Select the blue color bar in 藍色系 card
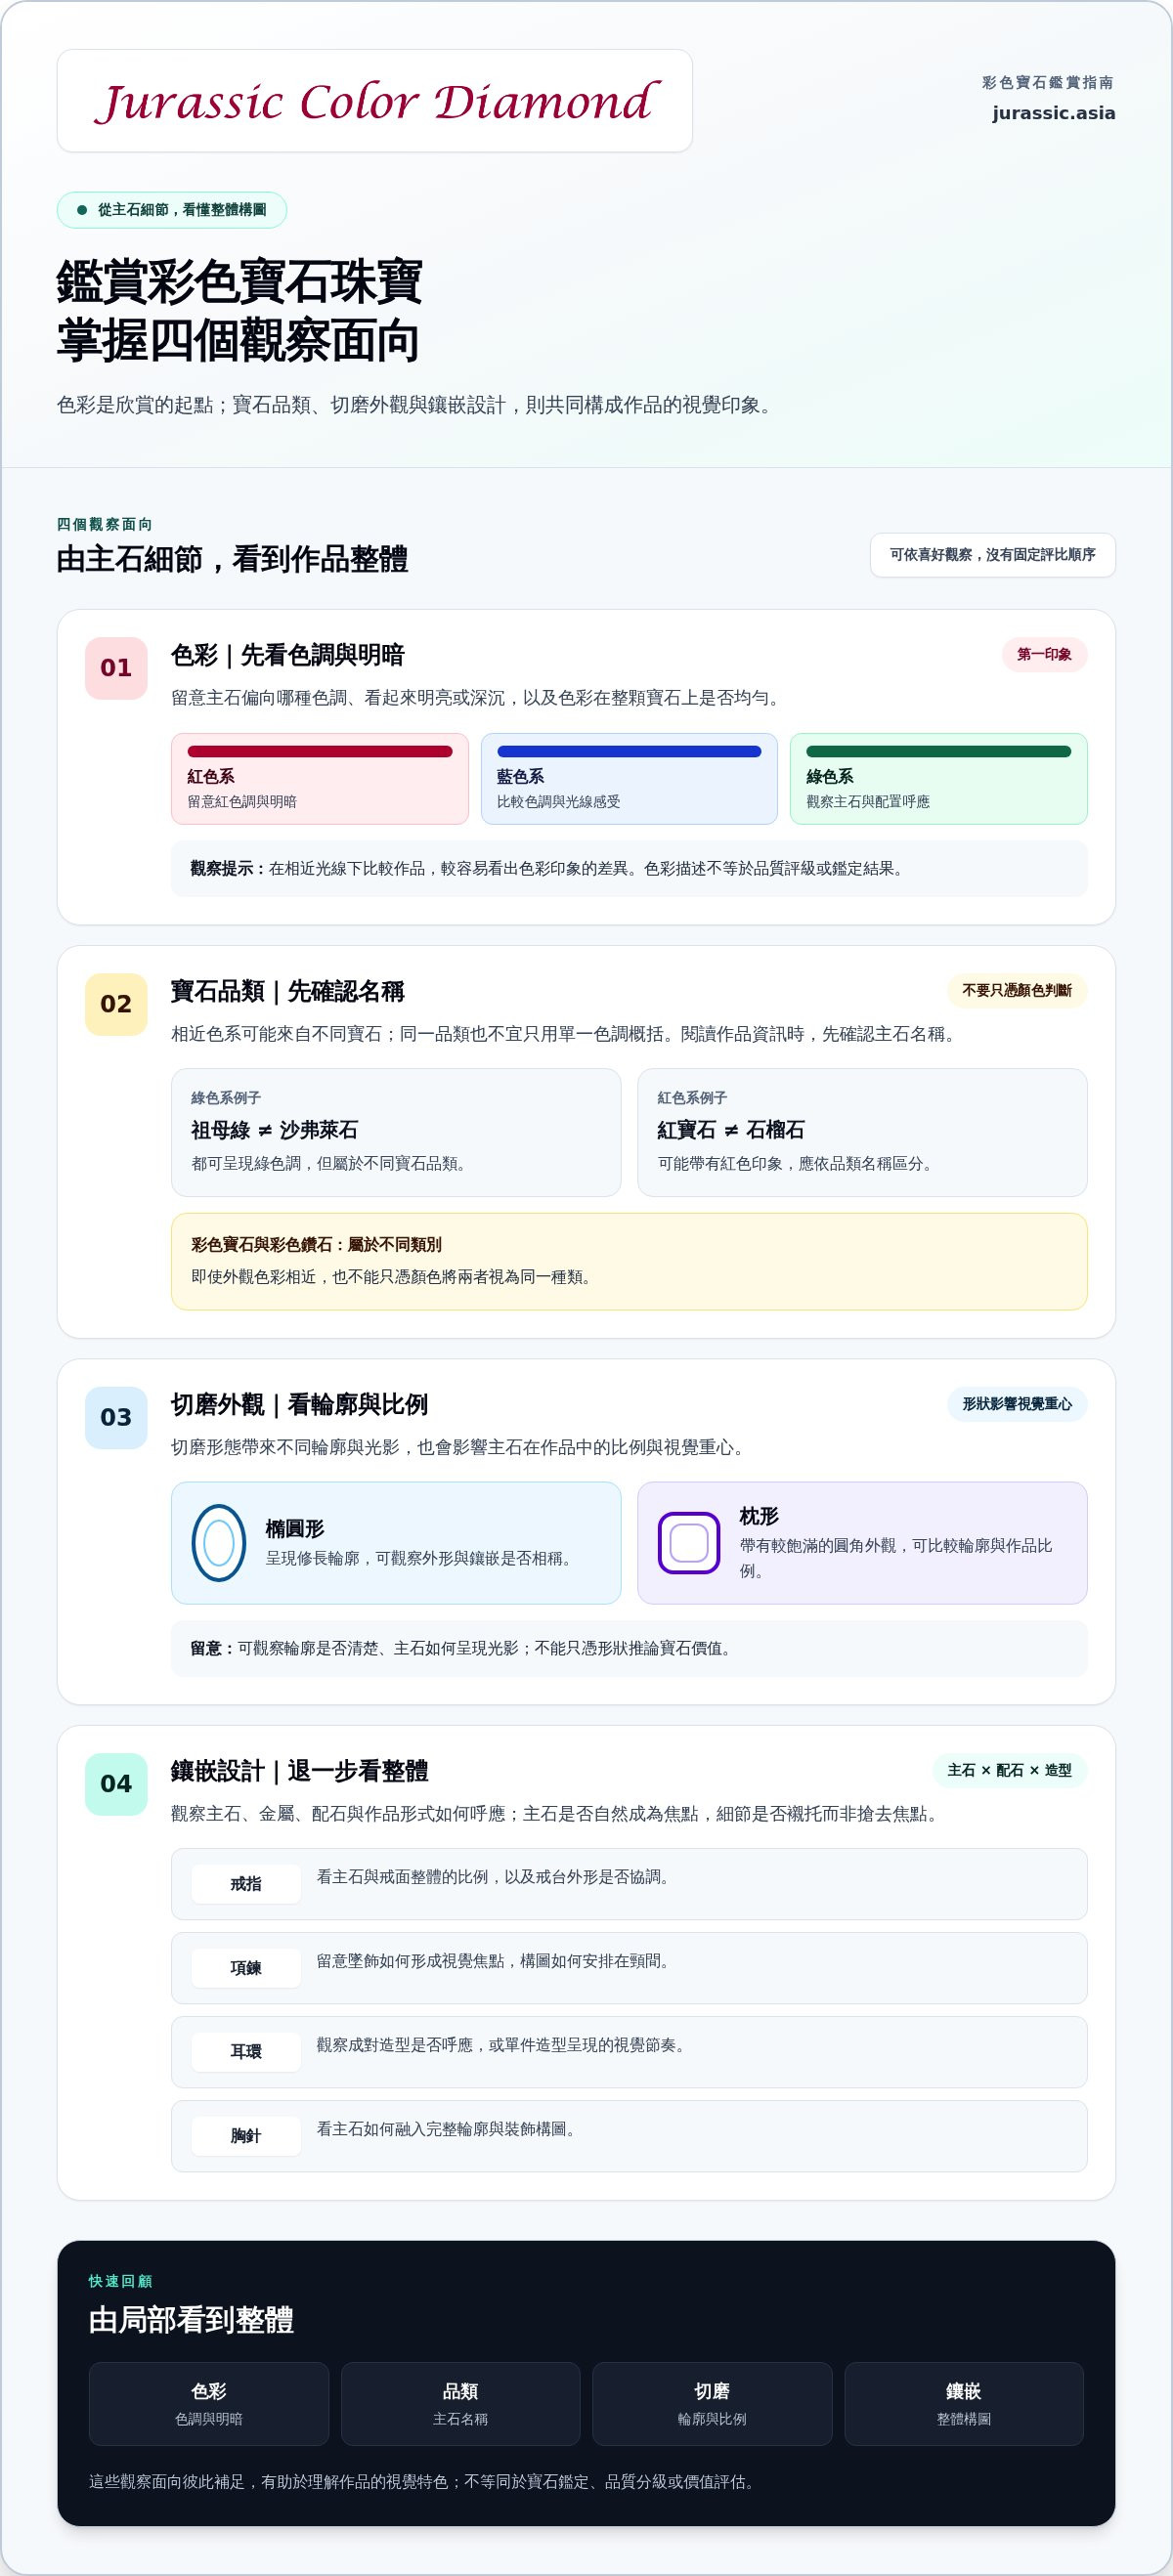1173x2576 pixels. click(629, 751)
